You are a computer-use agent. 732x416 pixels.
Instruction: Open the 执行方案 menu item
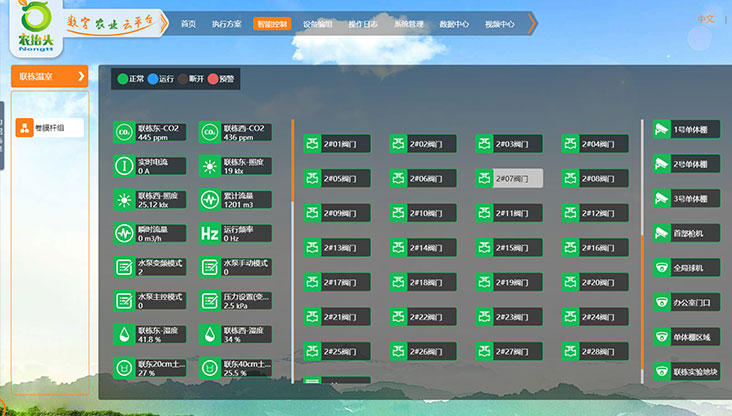(226, 23)
